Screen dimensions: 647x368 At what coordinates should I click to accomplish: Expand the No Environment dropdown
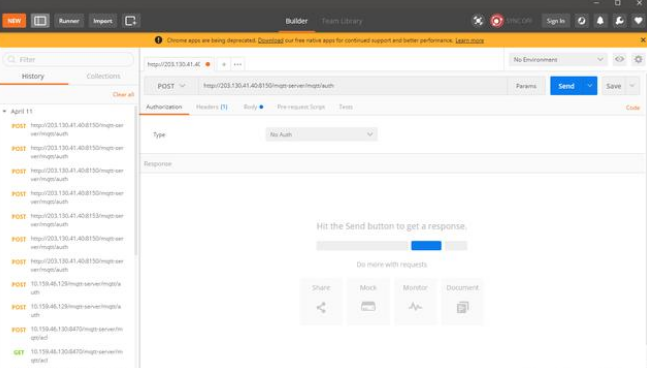558,60
